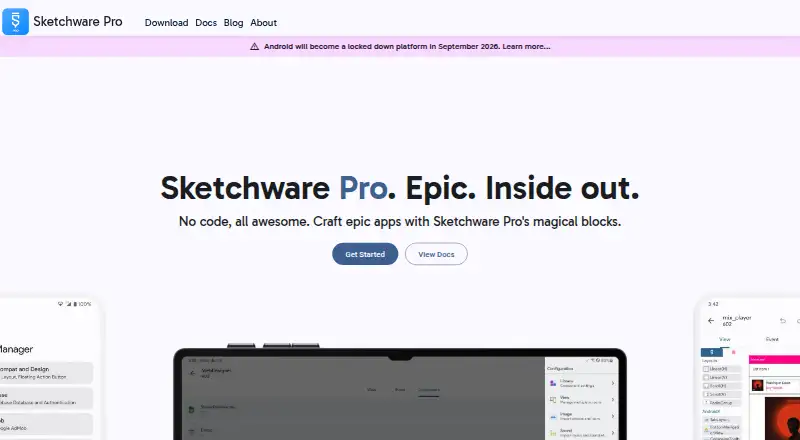Click the Sketchware Pro logo icon
The image size is (800, 440).
(x=15, y=21)
